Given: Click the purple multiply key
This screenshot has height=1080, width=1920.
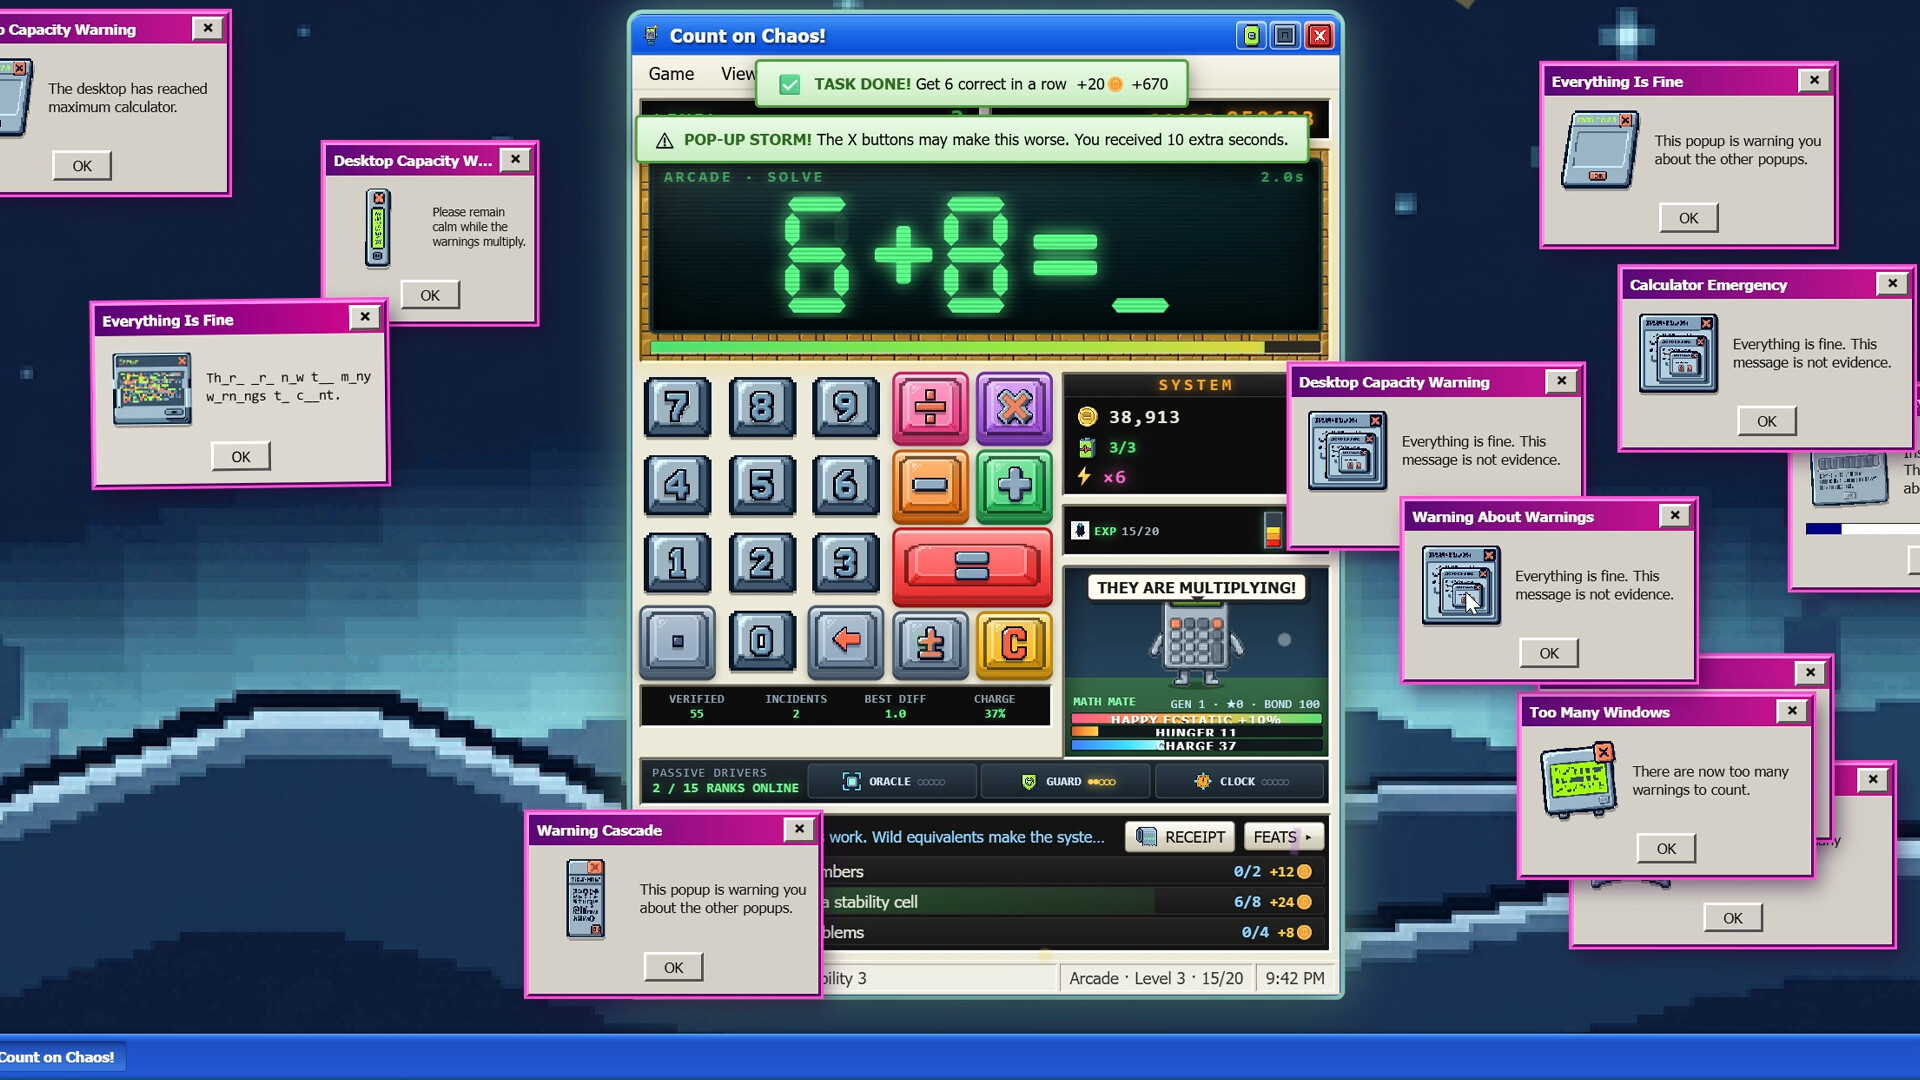Looking at the screenshot, I should click(1014, 407).
